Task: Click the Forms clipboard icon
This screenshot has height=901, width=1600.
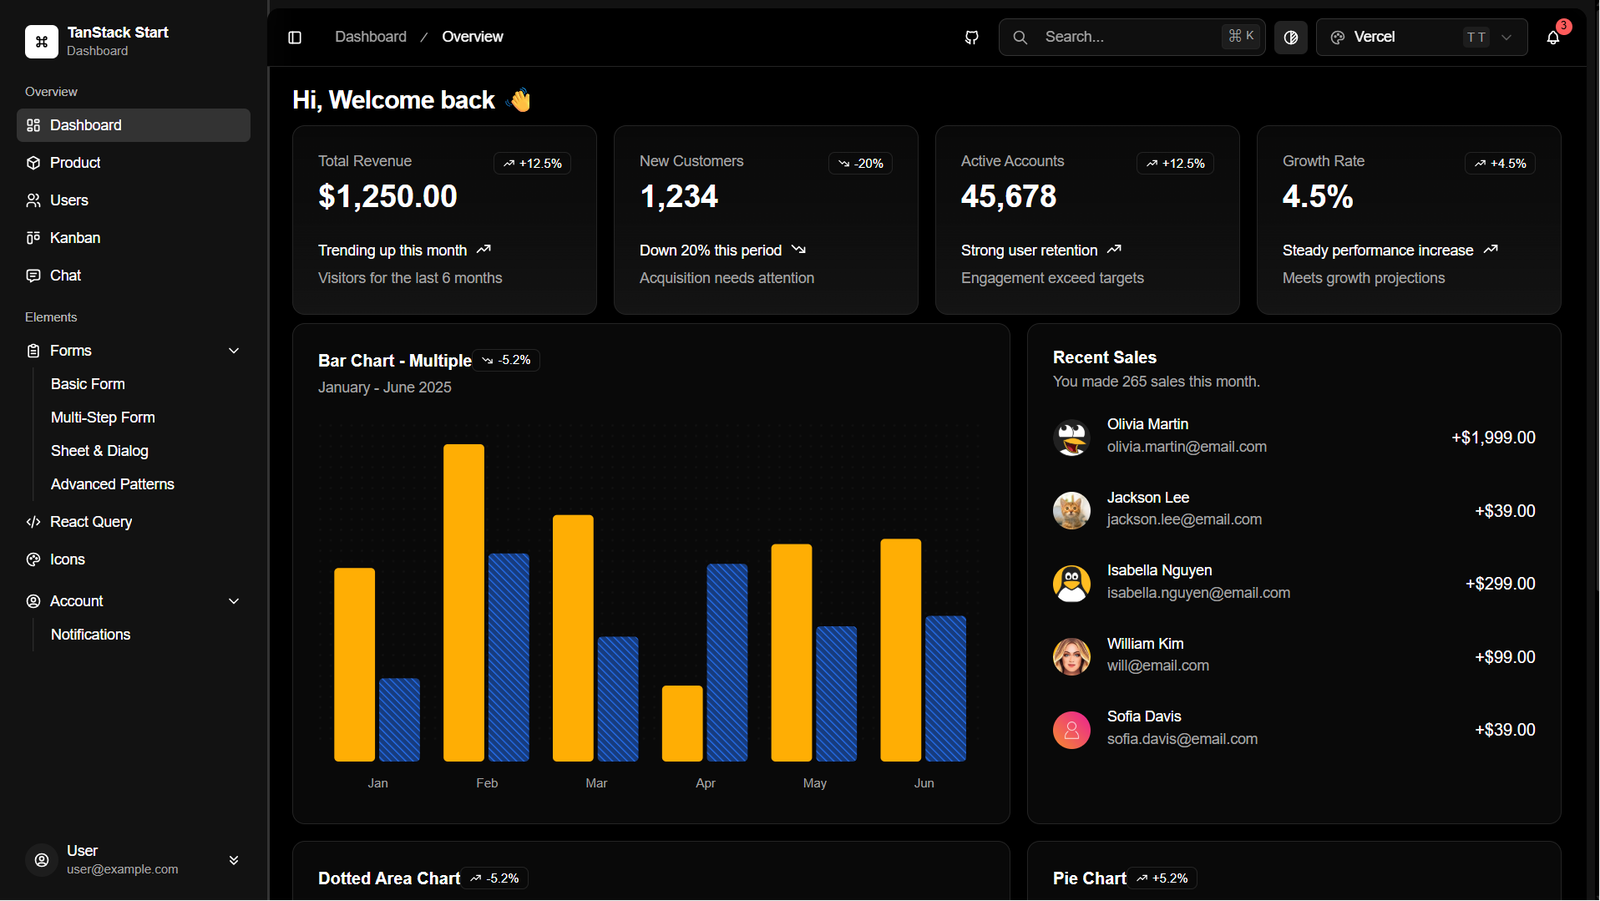Action: 34,351
